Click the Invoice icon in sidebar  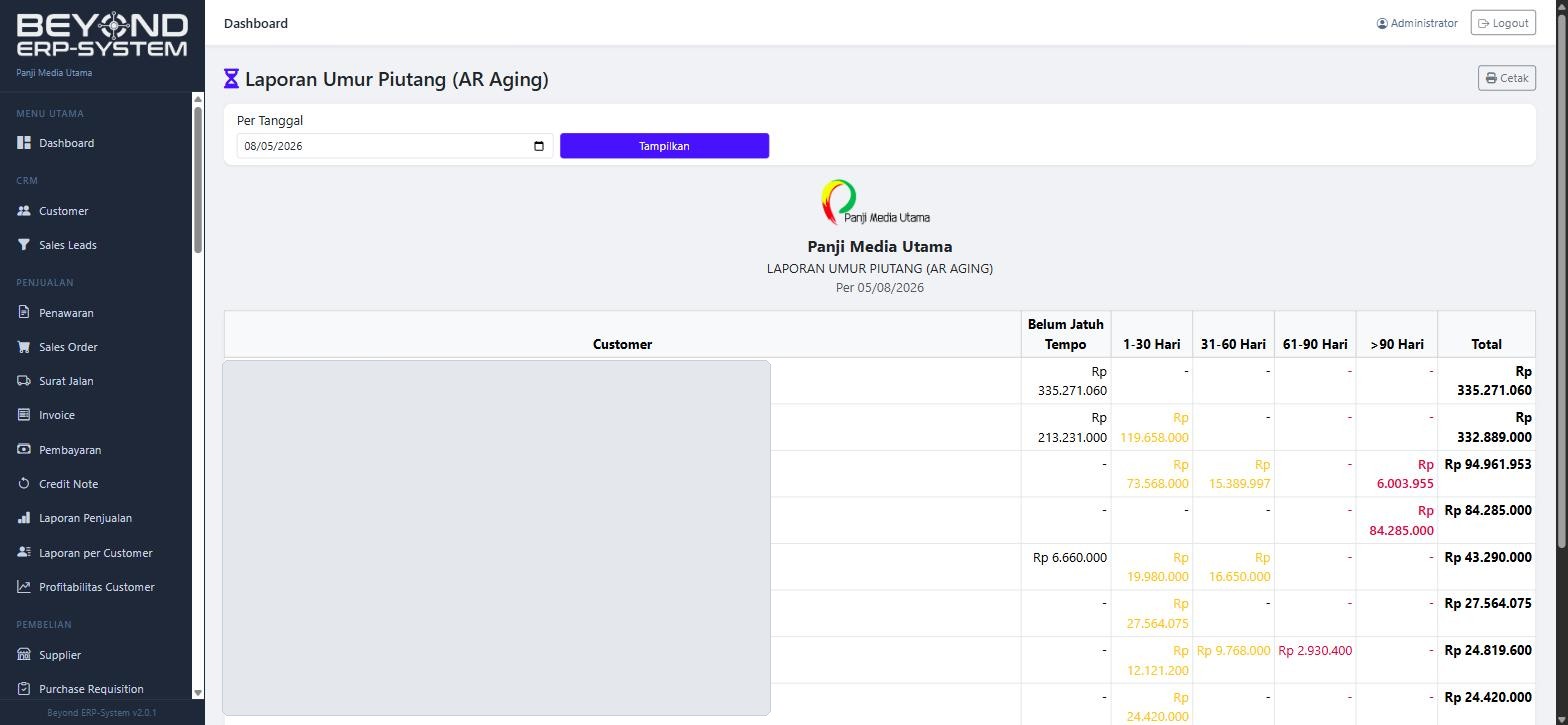(24, 415)
